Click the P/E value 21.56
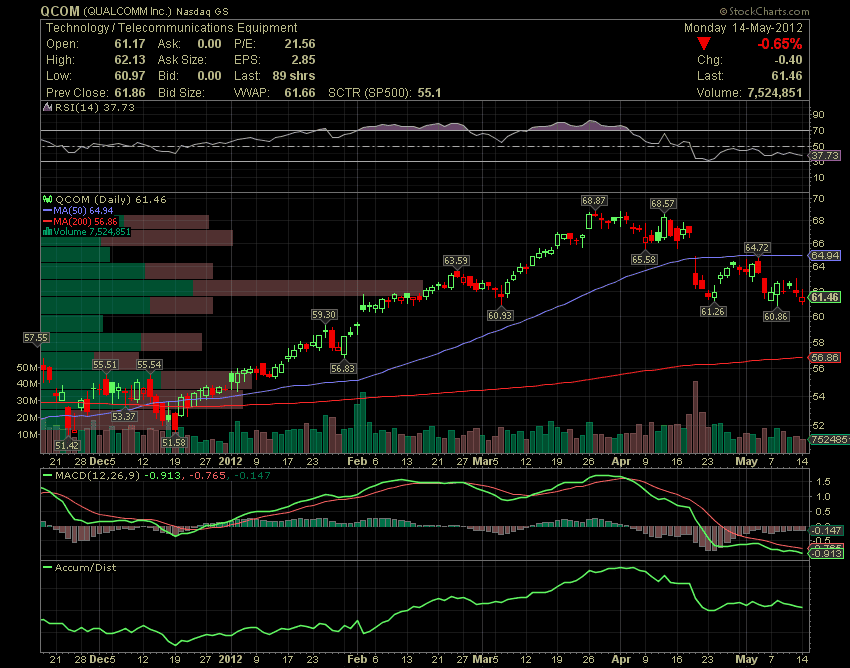The width and height of the screenshot is (850, 668). coord(300,44)
